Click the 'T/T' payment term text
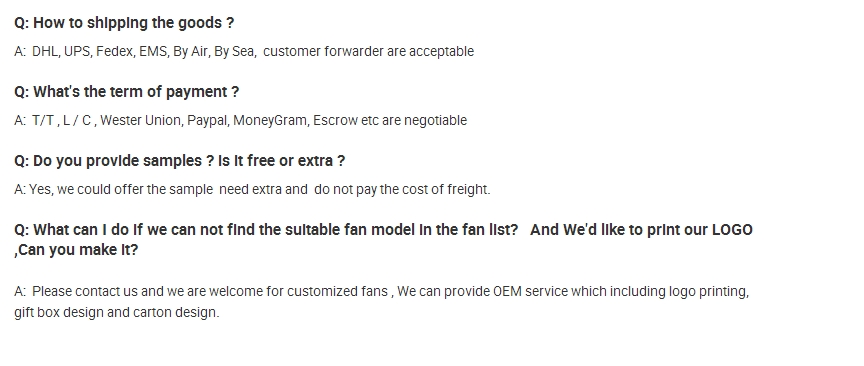 [x=42, y=120]
